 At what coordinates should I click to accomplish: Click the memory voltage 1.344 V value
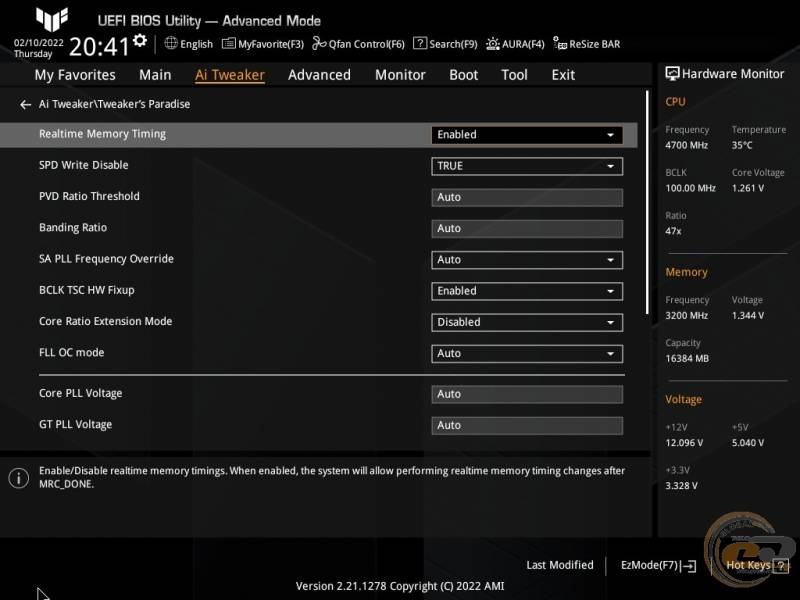(748, 316)
